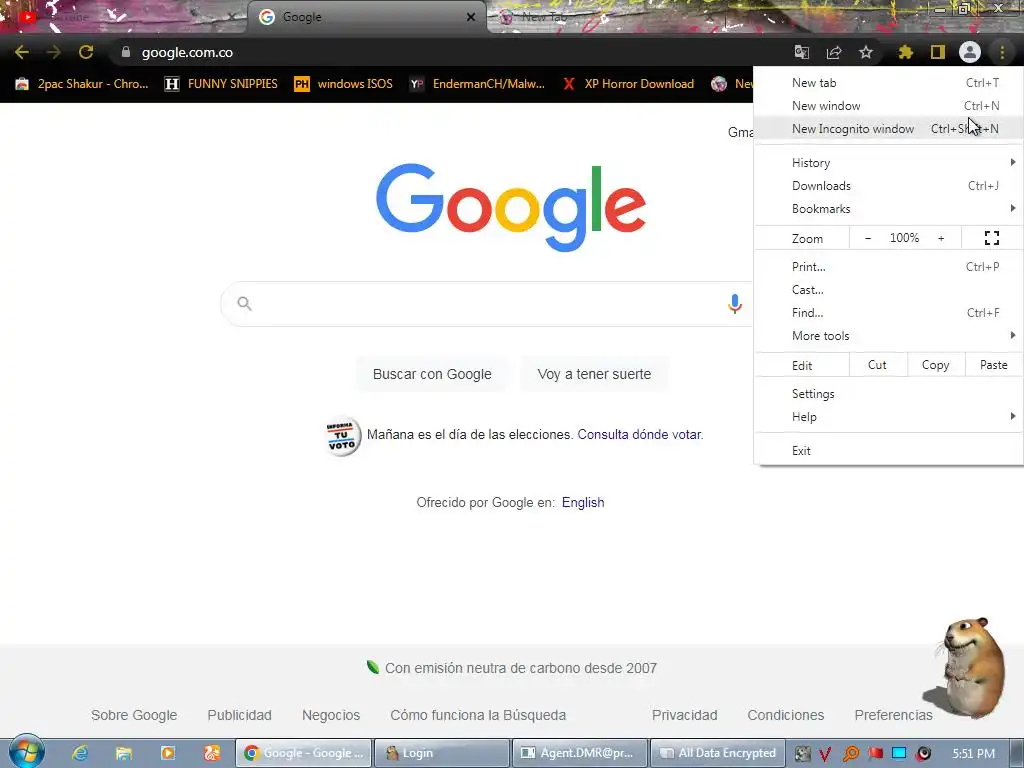The height and width of the screenshot is (768, 1024).
Task: Toggle the Chrome side panel icon
Action: pos(938,52)
